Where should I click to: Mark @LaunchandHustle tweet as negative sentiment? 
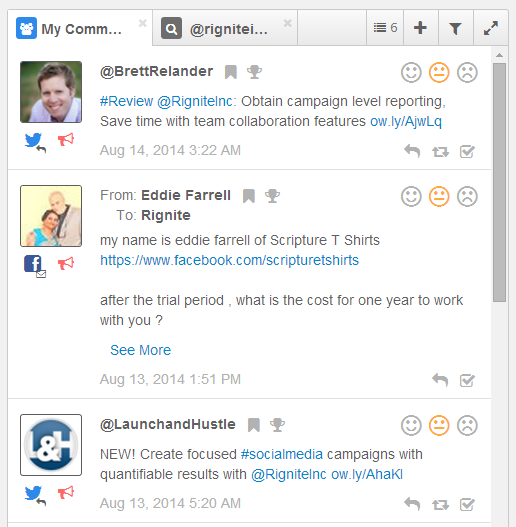467,425
